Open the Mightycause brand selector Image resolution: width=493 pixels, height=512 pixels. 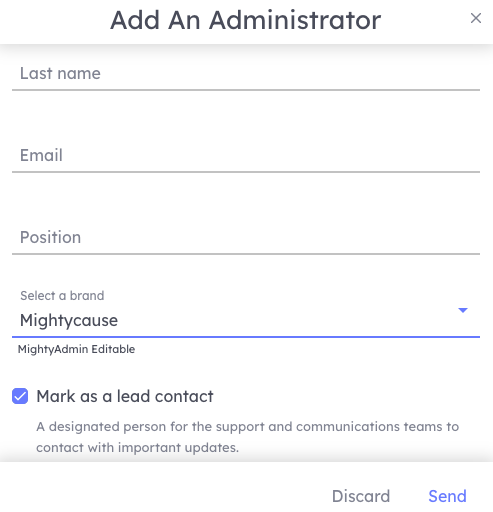(x=246, y=313)
